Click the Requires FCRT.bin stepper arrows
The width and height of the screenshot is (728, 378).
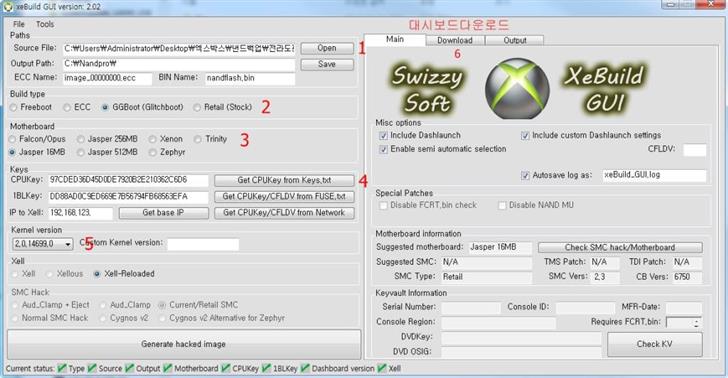click(x=696, y=323)
